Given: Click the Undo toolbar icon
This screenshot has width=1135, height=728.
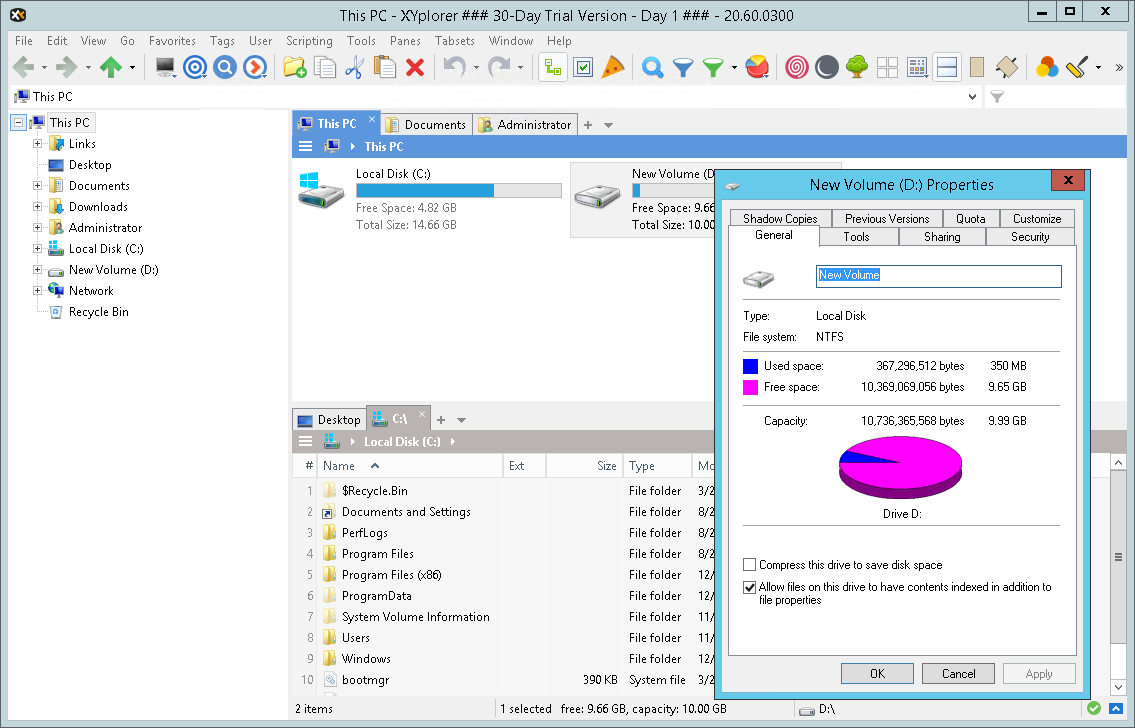Looking at the screenshot, I should click(x=454, y=67).
